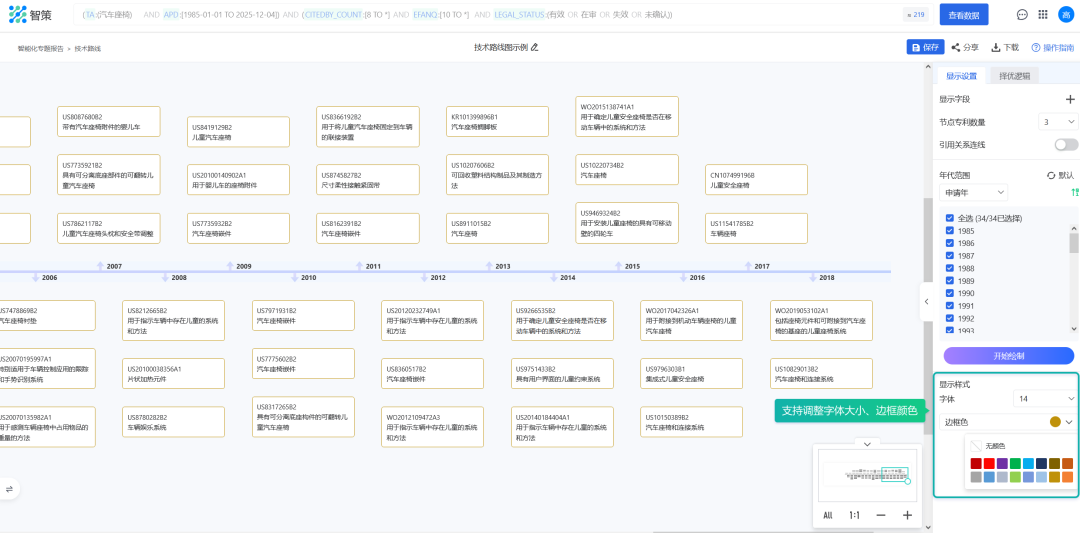Click the 技术路线 breadcrumb
This screenshot has height=533, width=1080.
[x=87, y=49]
